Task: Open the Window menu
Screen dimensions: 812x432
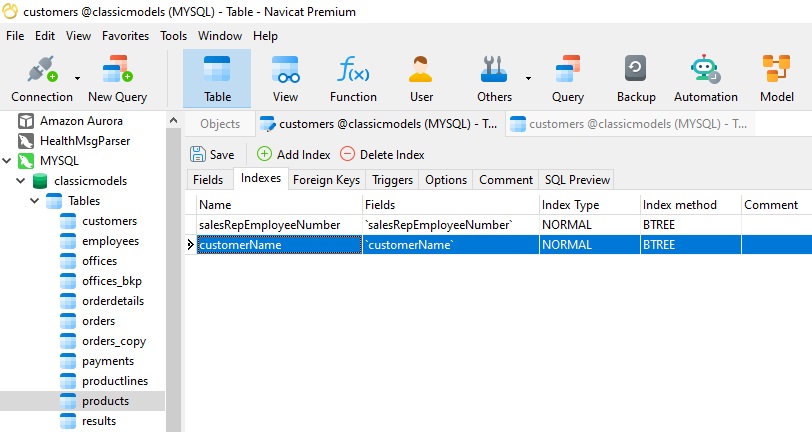Action: [220, 36]
